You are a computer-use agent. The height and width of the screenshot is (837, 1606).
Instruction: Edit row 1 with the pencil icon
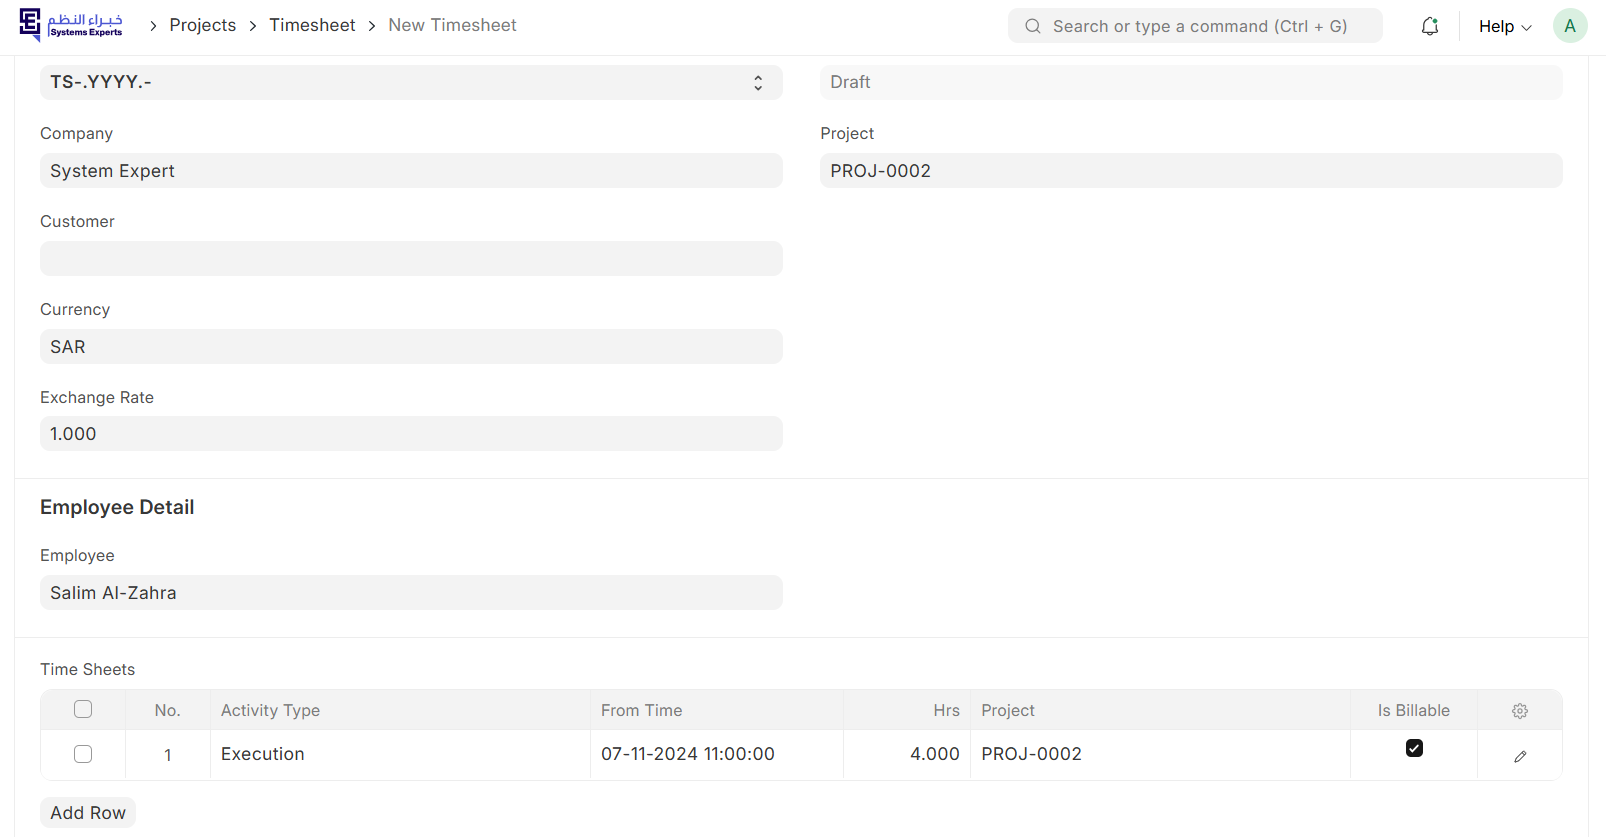(x=1519, y=756)
